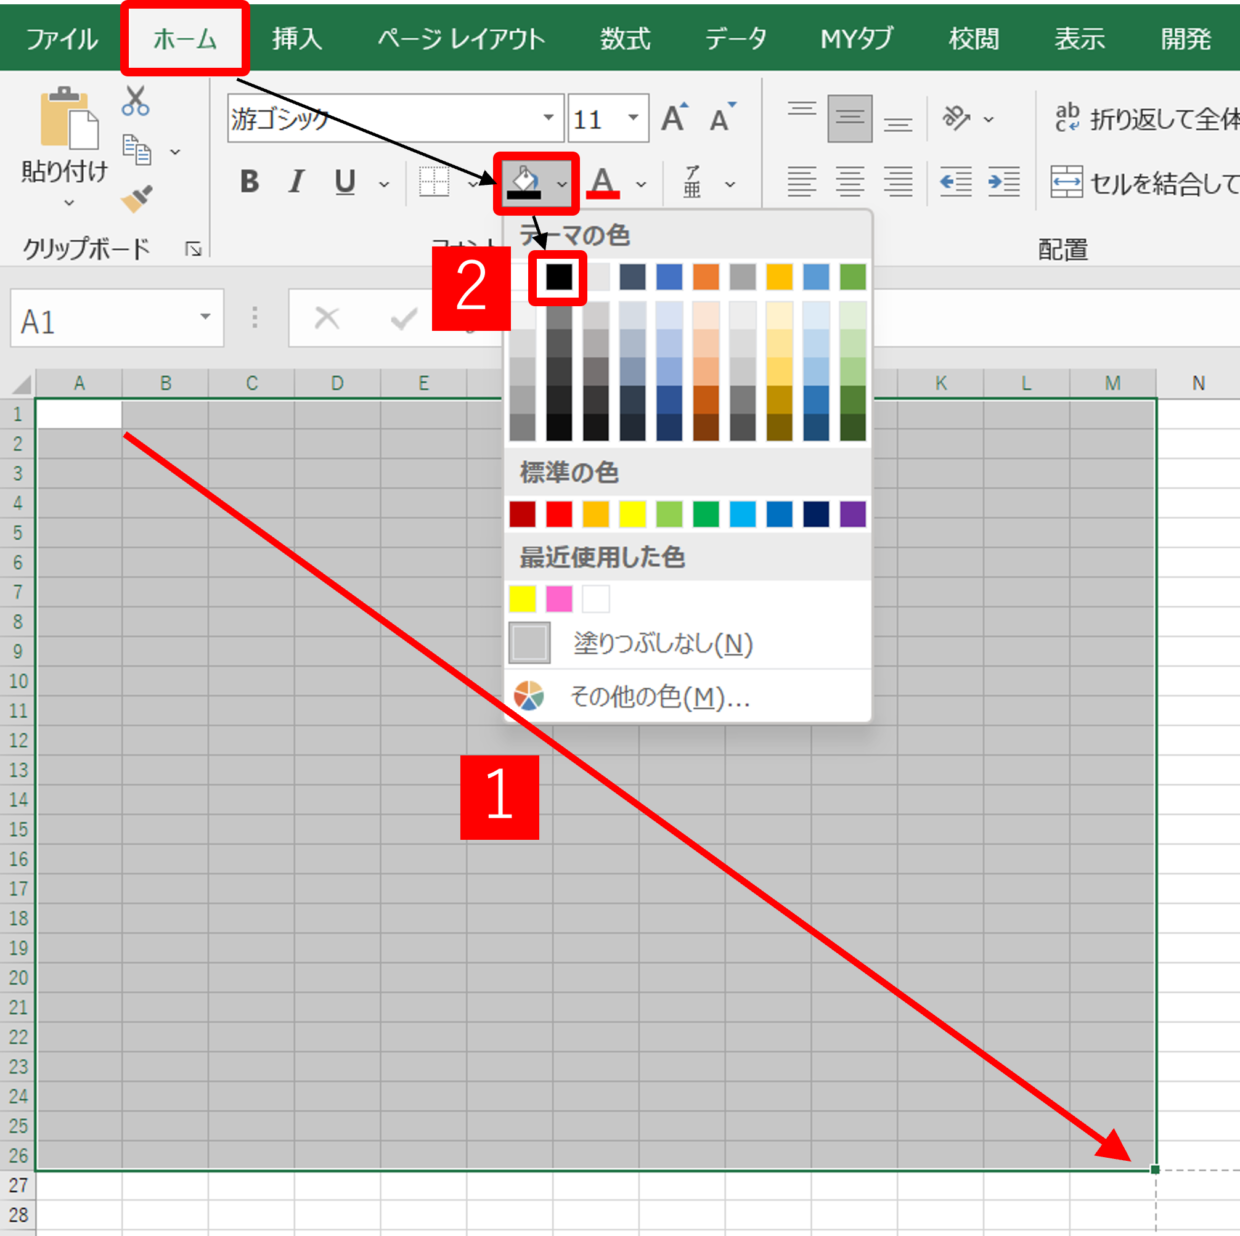Click the Format Painter brush icon

click(137, 198)
